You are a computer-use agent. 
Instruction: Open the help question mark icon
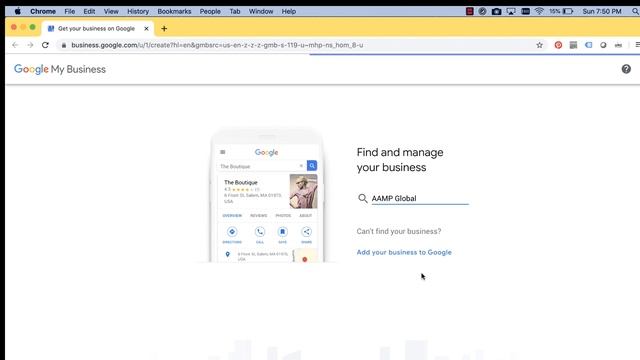(626, 69)
